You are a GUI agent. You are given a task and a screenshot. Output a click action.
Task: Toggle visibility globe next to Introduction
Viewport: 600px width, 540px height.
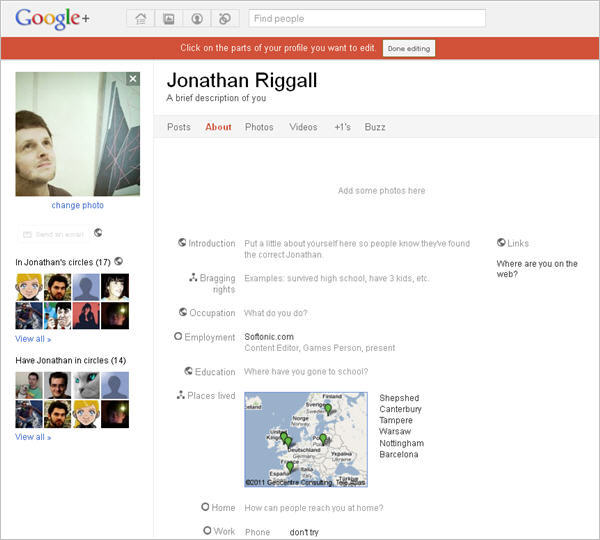click(x=182, y=243)
